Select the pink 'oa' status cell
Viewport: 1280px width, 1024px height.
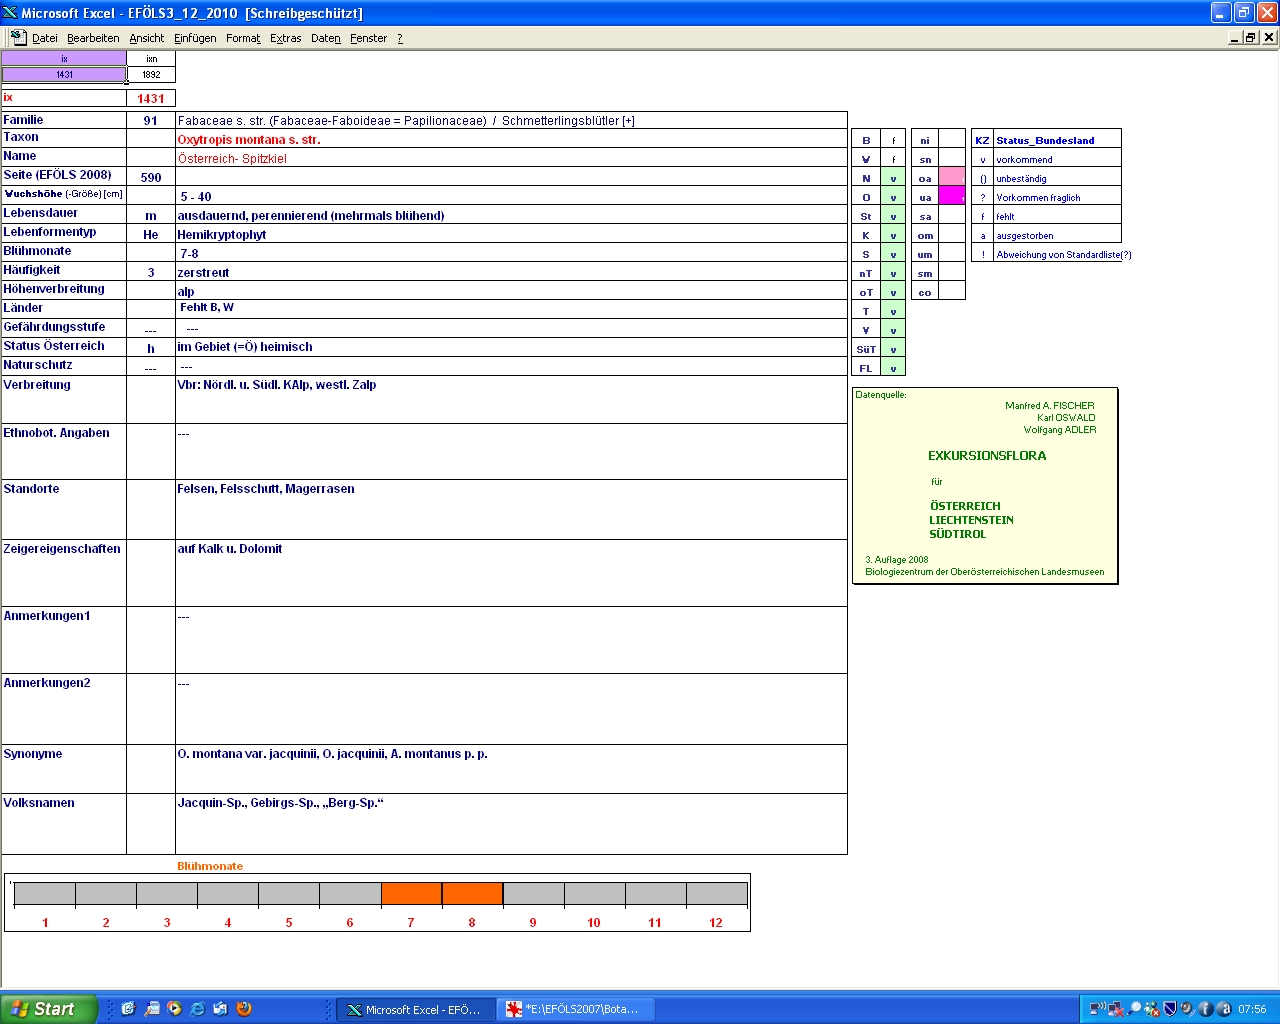coord(952,177)
